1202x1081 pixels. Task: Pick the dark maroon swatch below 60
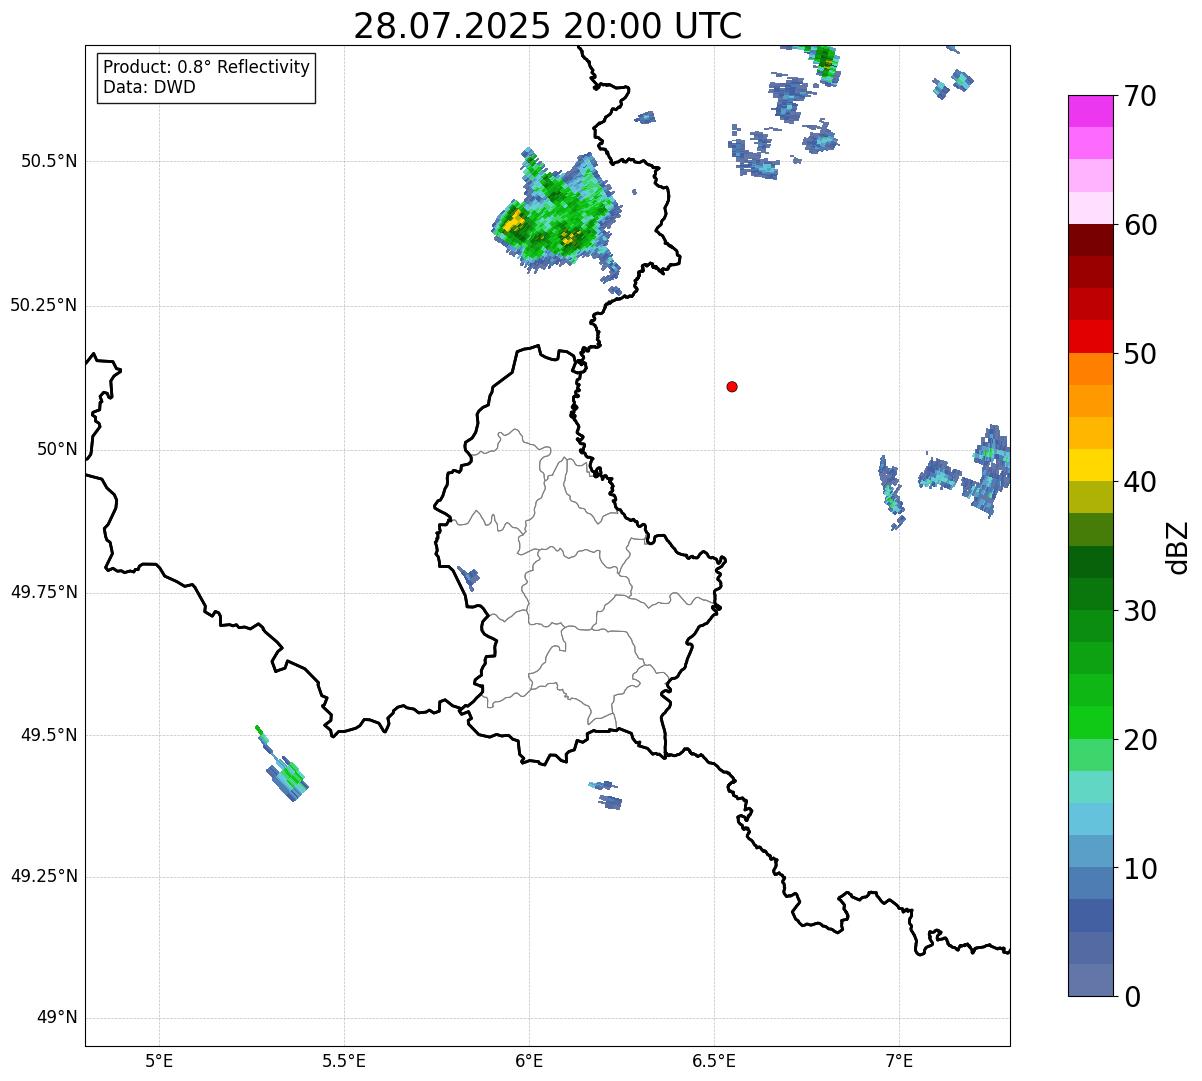pyautogui.click(x=1091, y=241)
